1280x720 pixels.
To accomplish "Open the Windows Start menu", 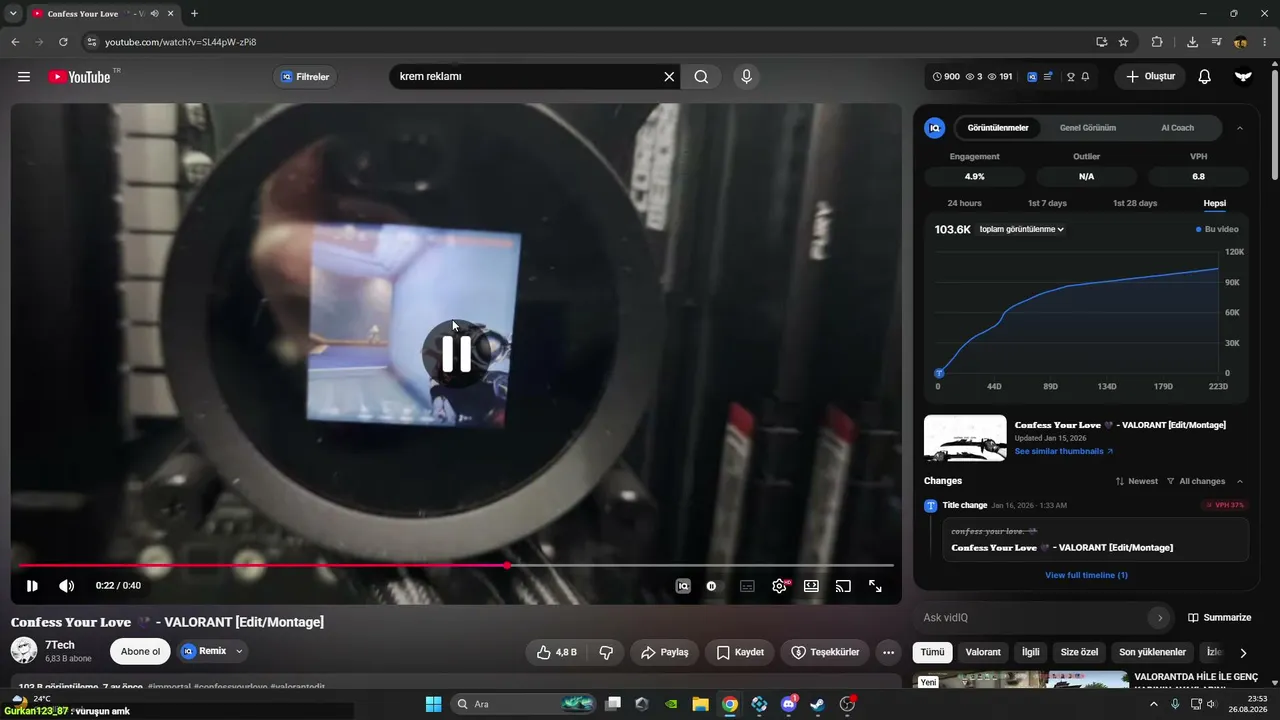I will [x=434, y=704].
